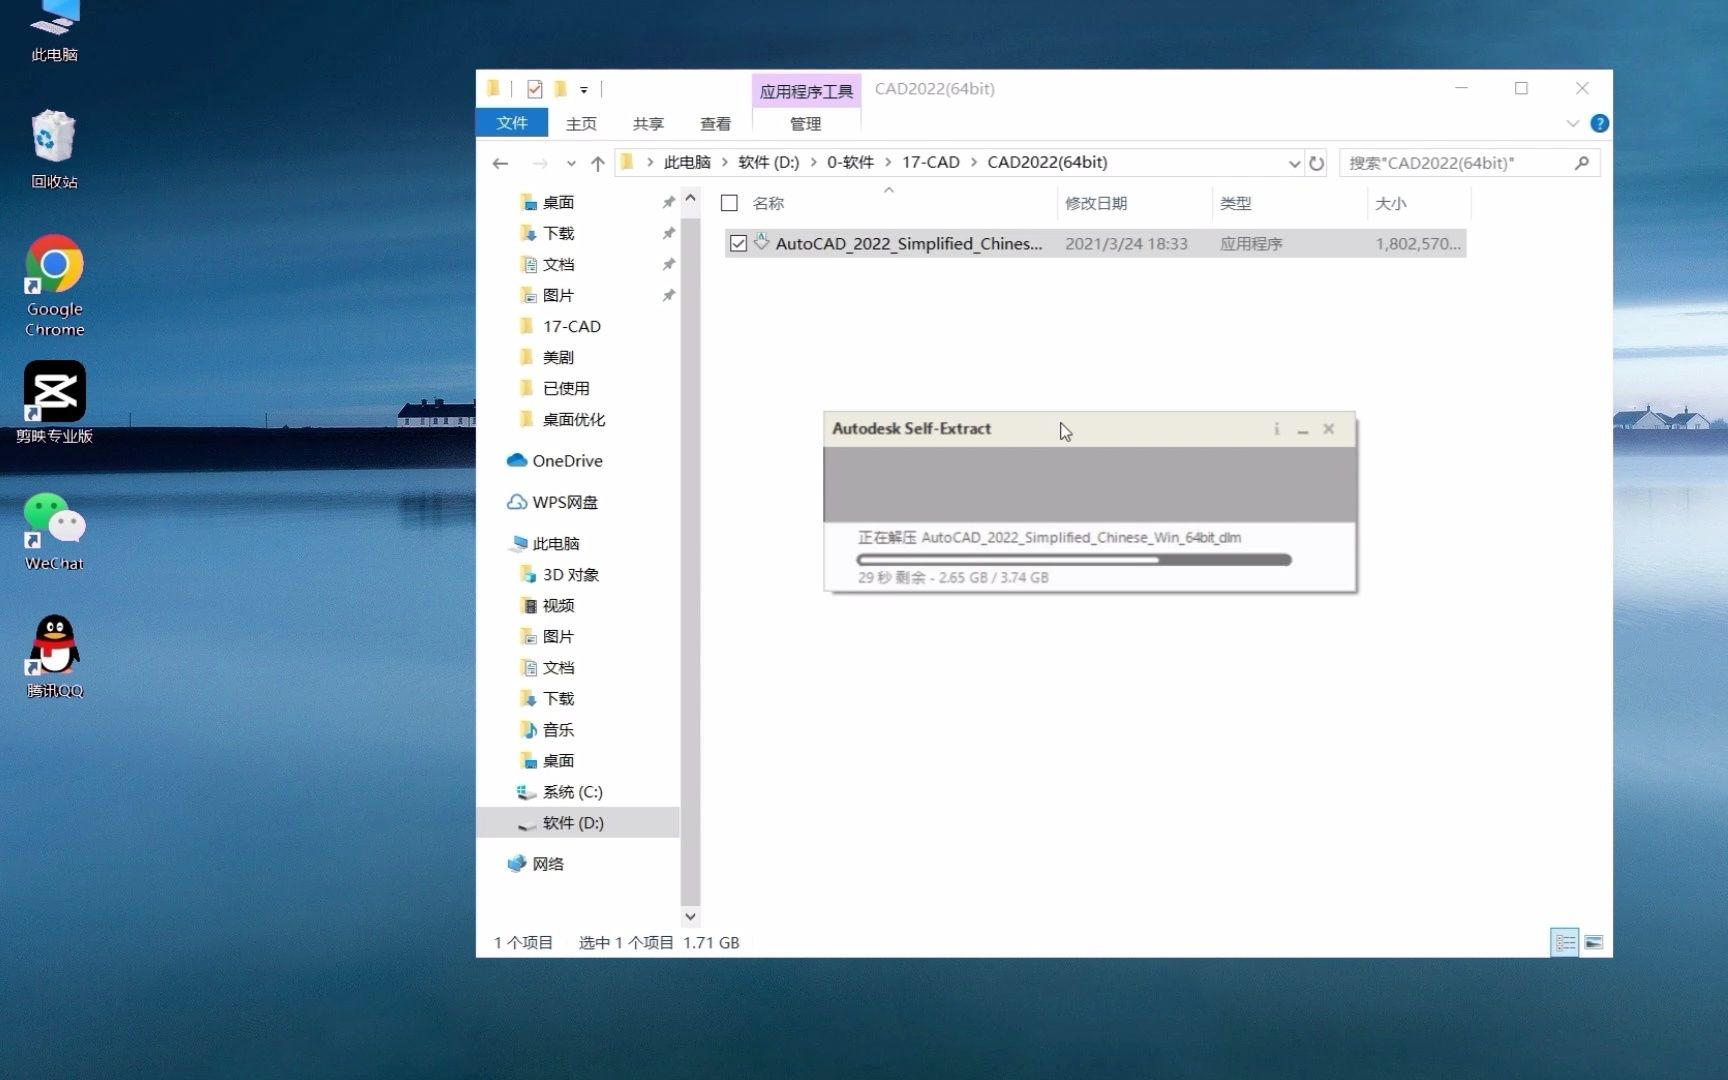Launch 剪映专业版 from desktop
Image resolution: width=1728 pixels, height=1080 pixels.
(x=54, y=402)
